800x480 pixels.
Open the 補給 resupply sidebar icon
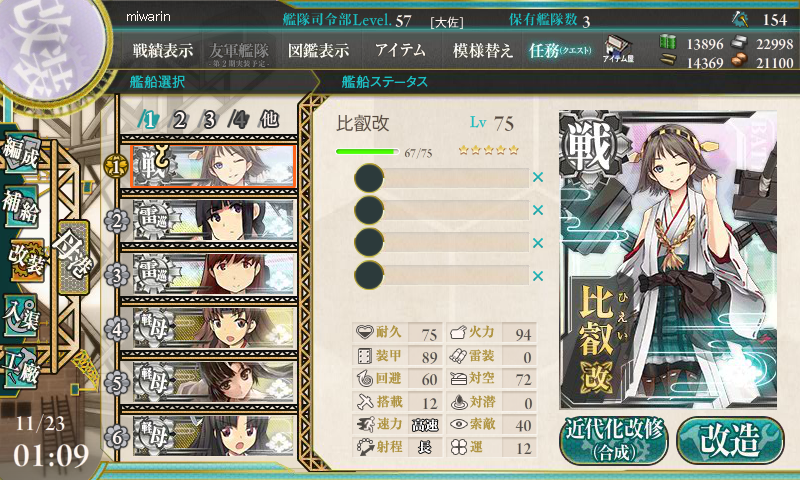click(20, 206)
